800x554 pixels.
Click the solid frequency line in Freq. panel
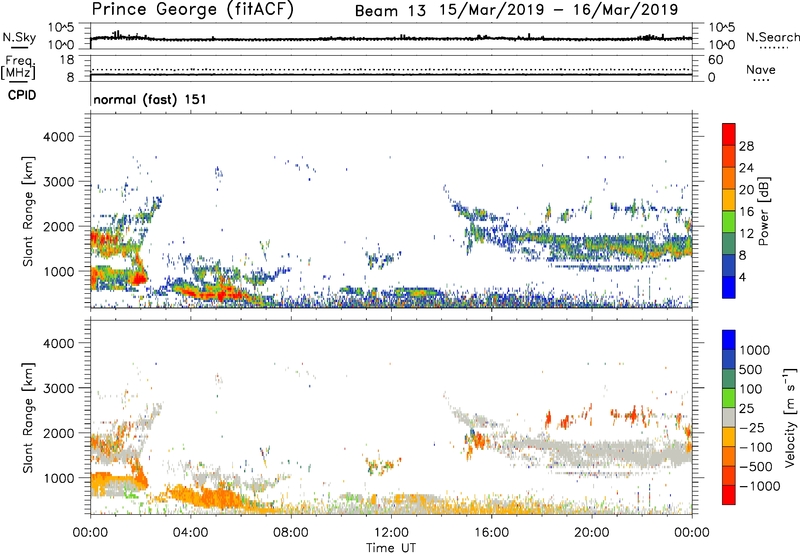point(391,74)
